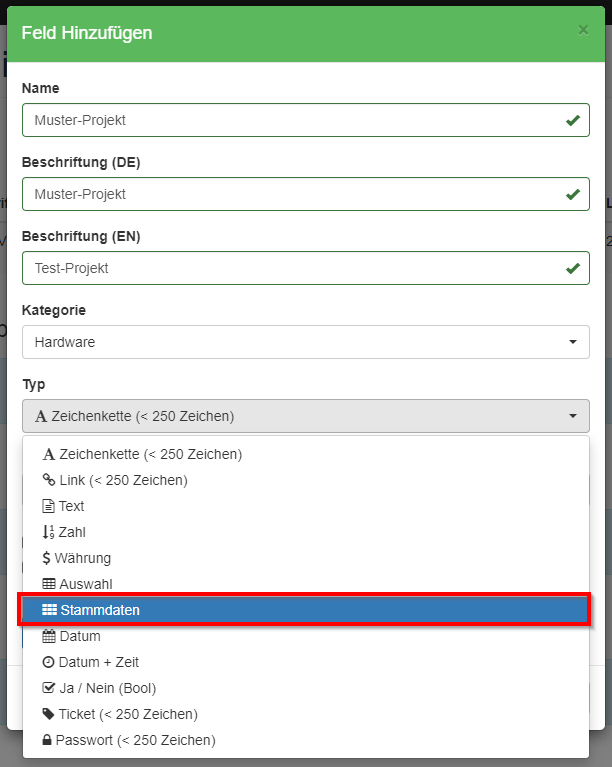
Task: Click the padlock icon beside Passwort
Action: [x=48, y=740]
